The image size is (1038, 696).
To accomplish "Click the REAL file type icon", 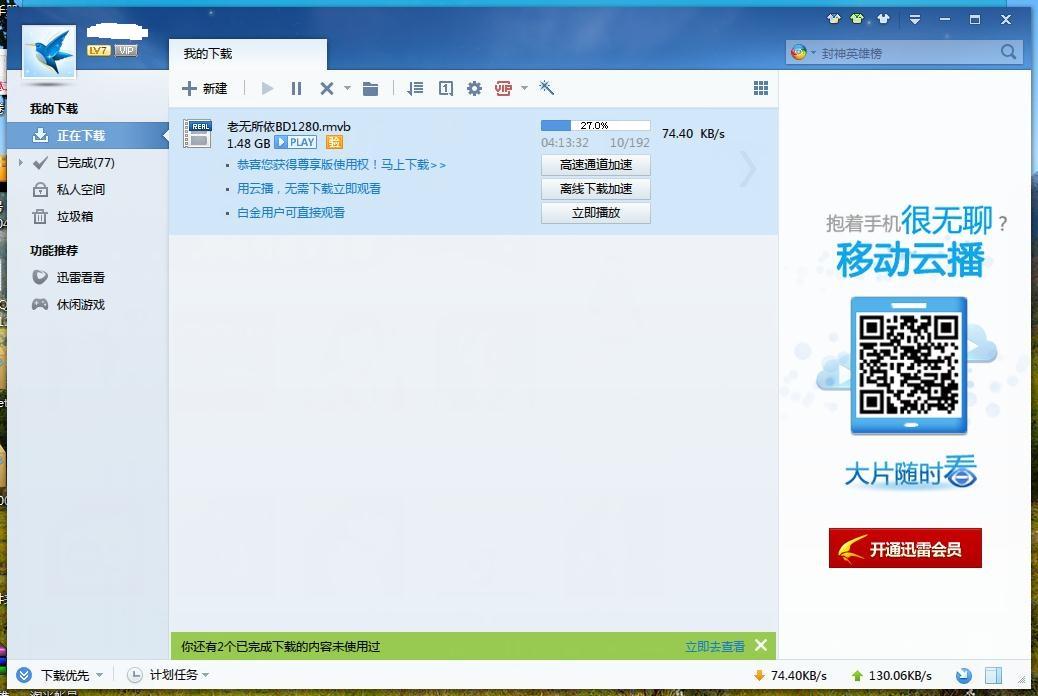I will (197, 133).
